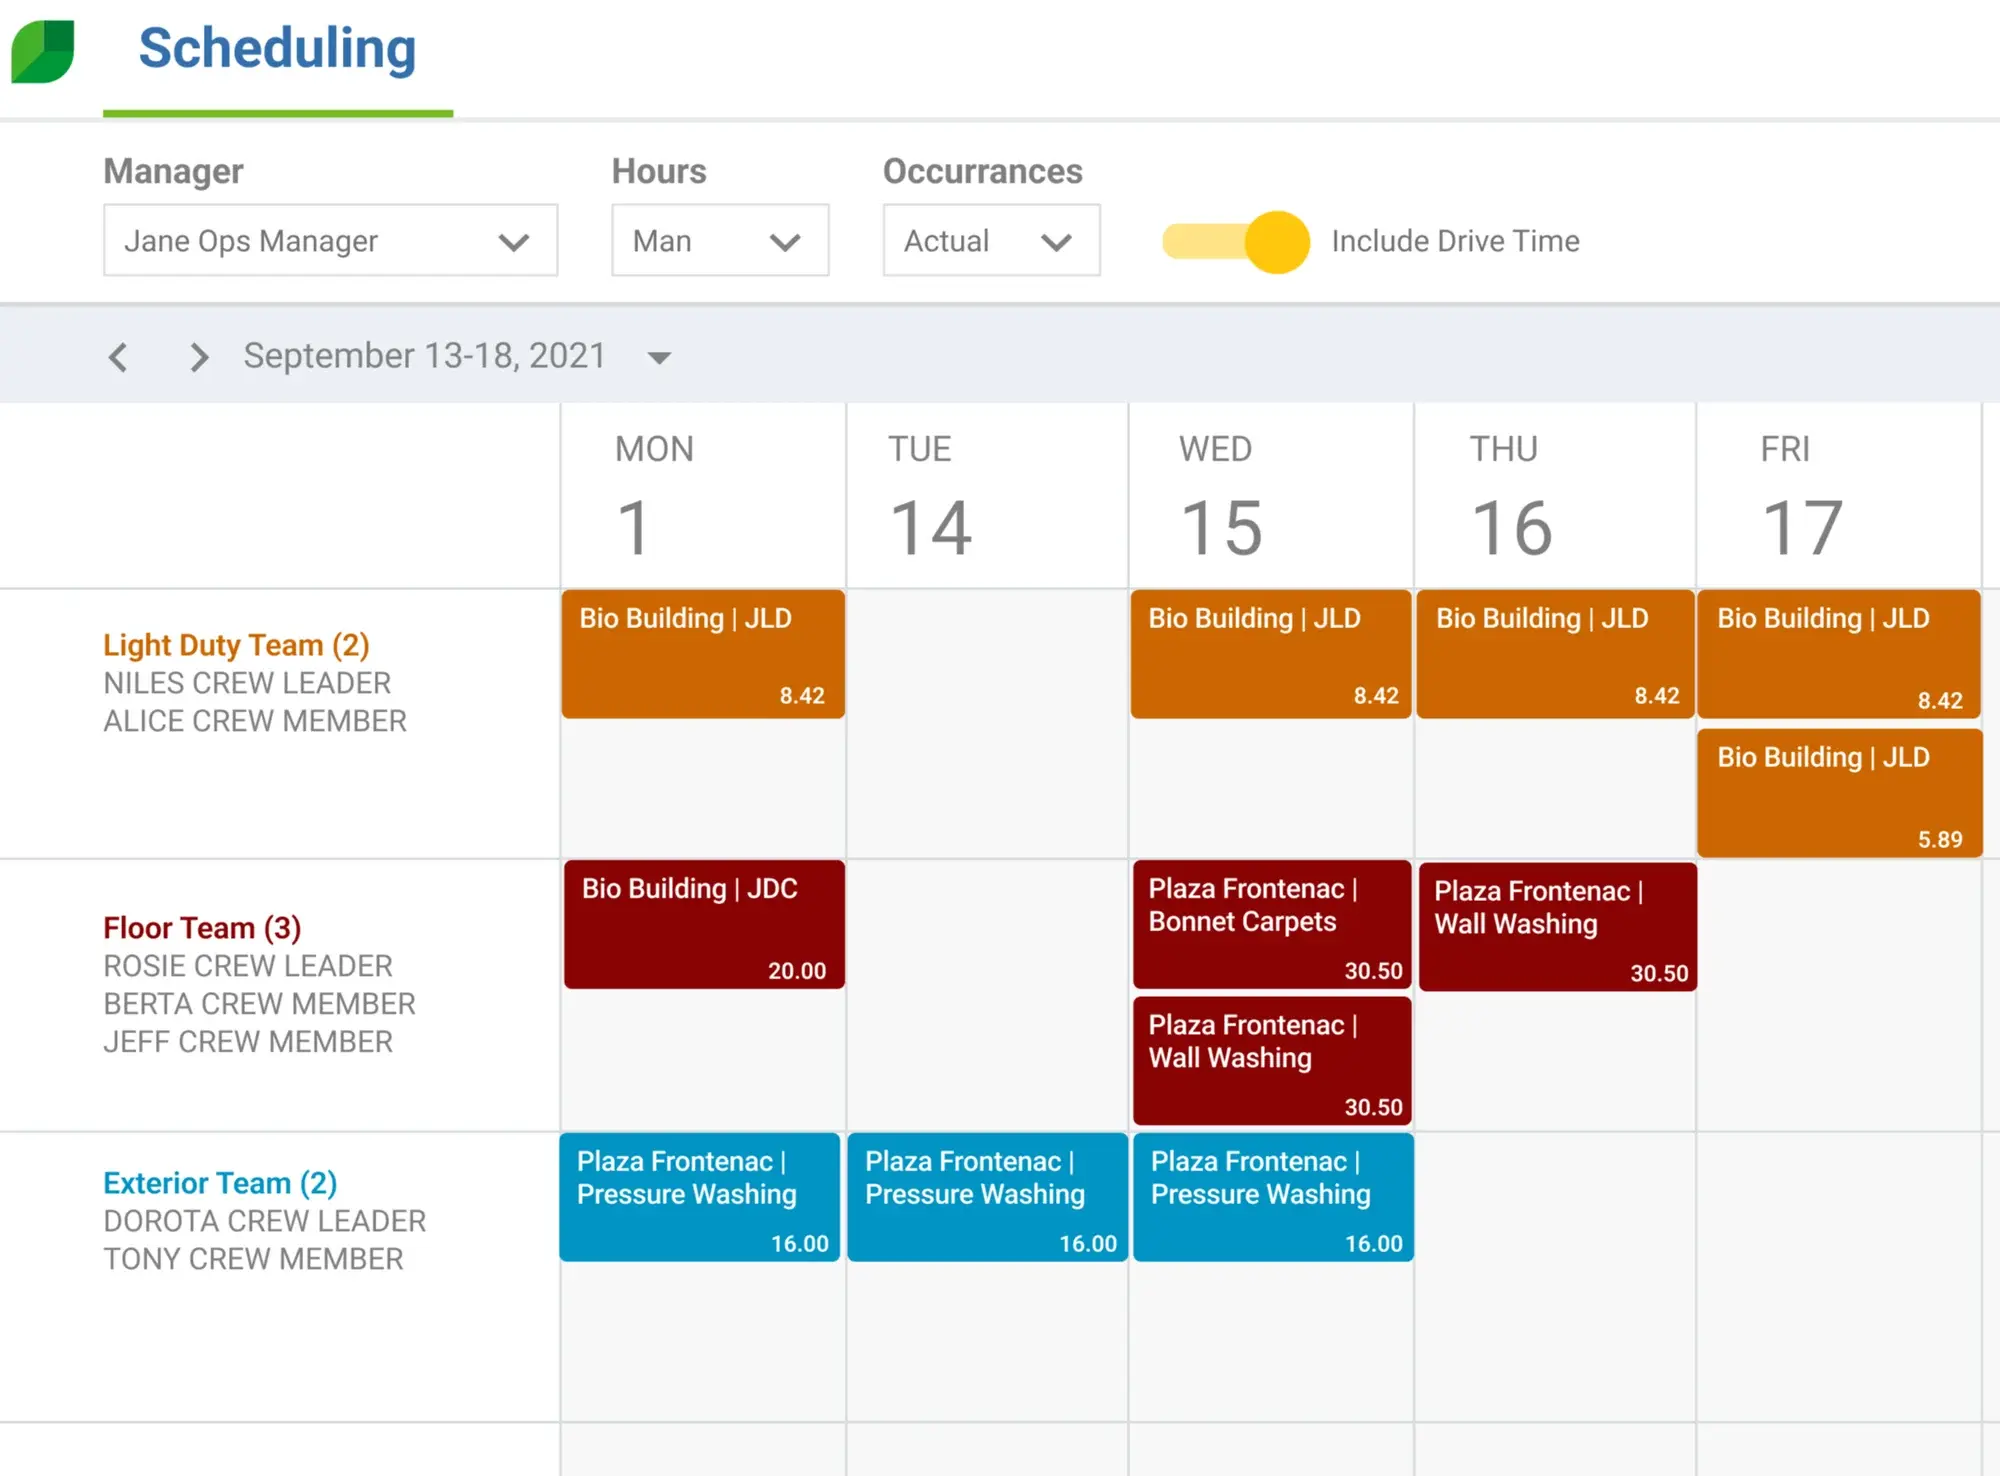Click Monday's Bio Building JLD event
Screen dimensions: 2000x1476
click(703, 655)
